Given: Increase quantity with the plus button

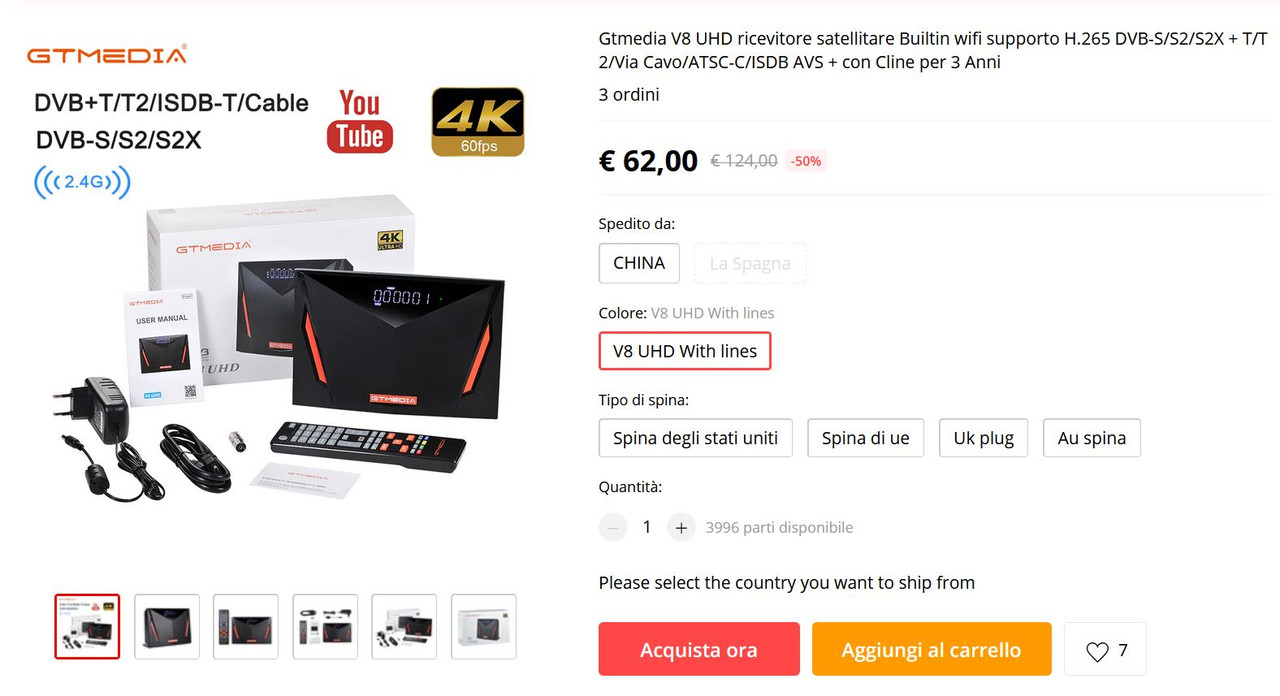Looking at the screenshot, I should point(681,527).
